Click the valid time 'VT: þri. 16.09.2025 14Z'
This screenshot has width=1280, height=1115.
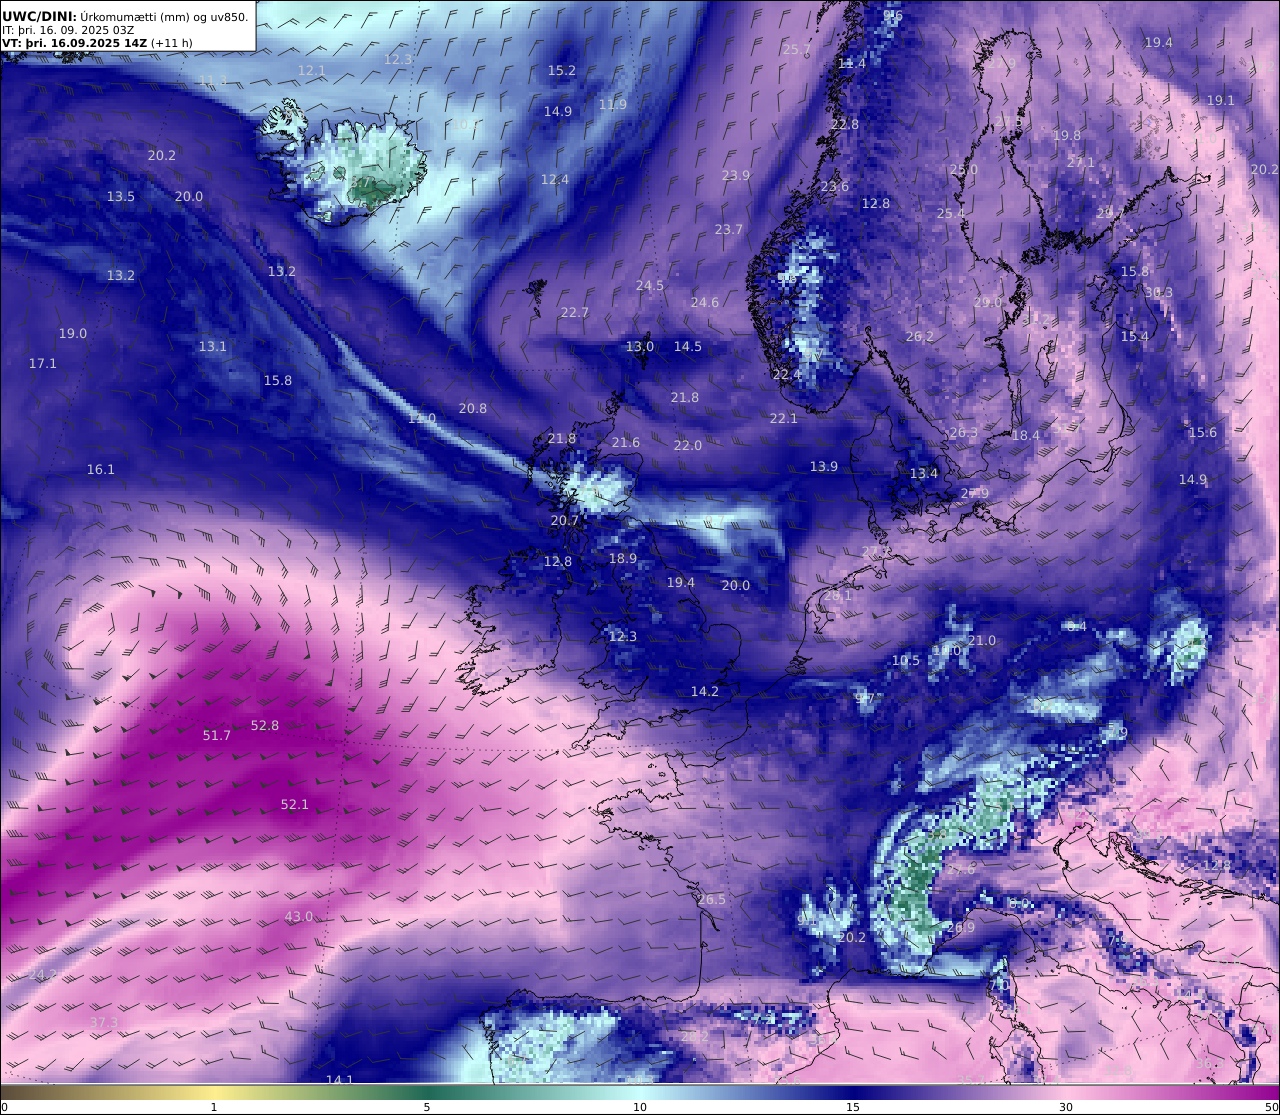(74, 43)
